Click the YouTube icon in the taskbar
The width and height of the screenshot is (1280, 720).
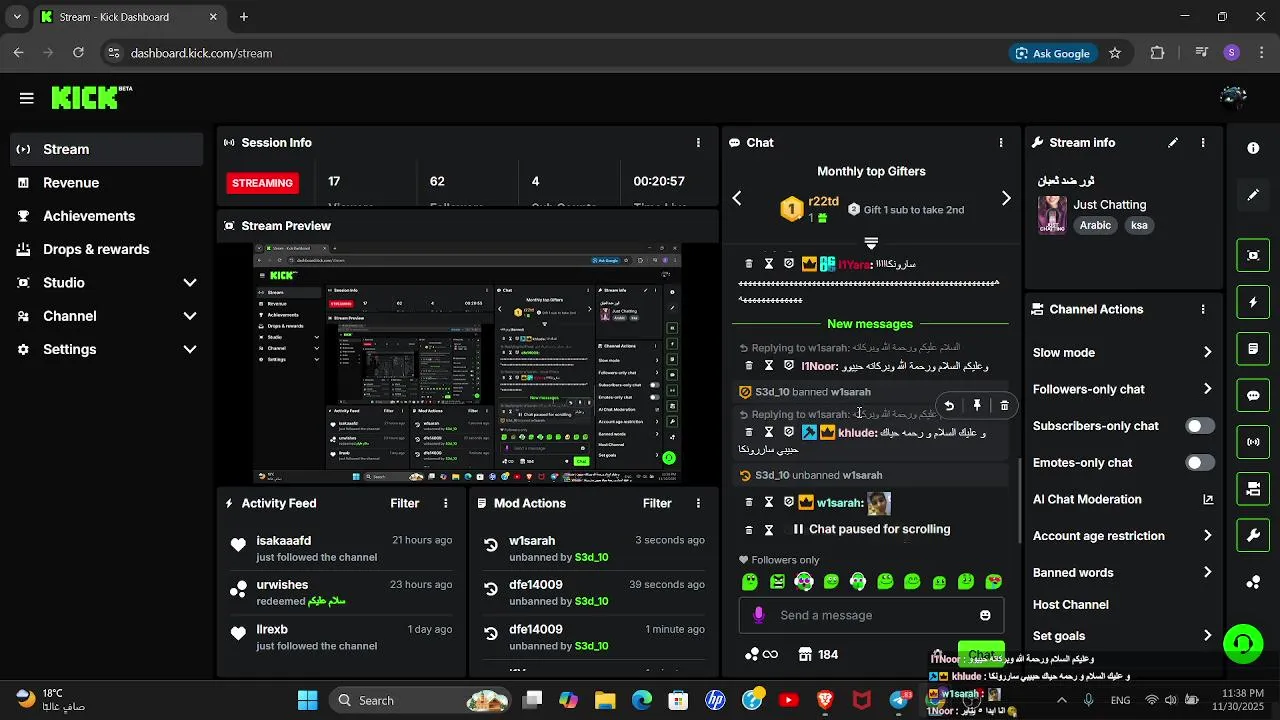(789, 700)
